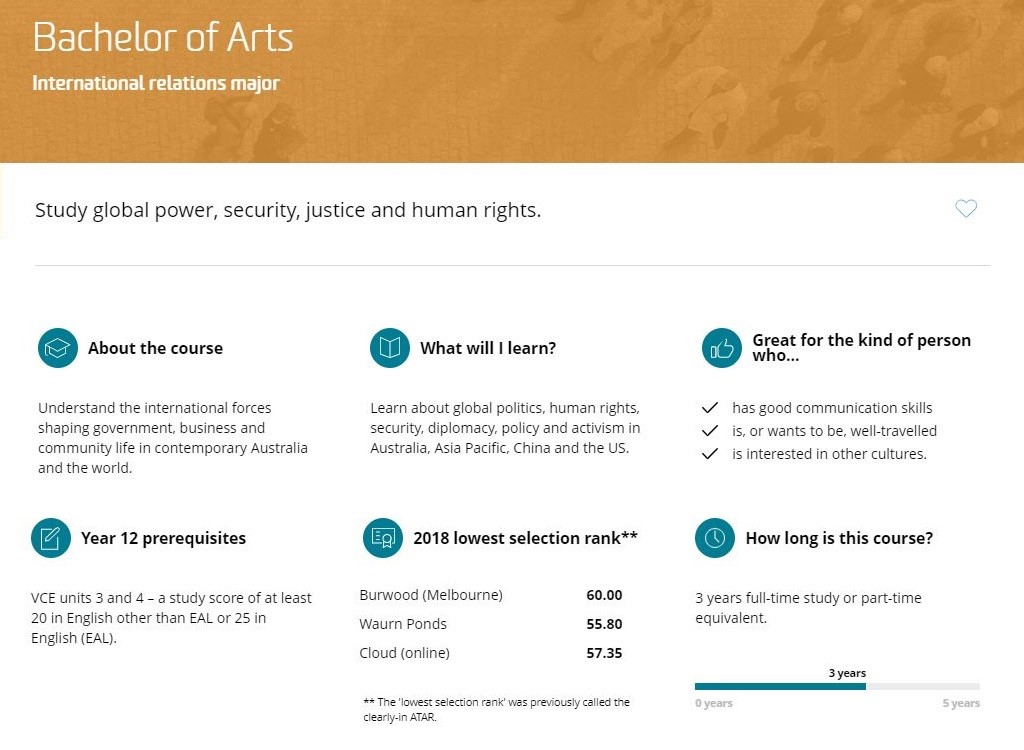1024x750 pixels.
Task: Click the 2018 lowest selection rank heading
Action: [525, 538]
